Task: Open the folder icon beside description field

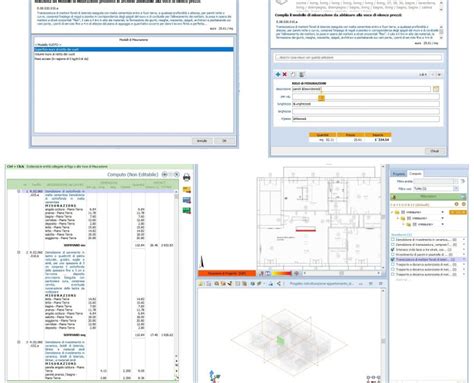Action: click(x=436, y=89)
